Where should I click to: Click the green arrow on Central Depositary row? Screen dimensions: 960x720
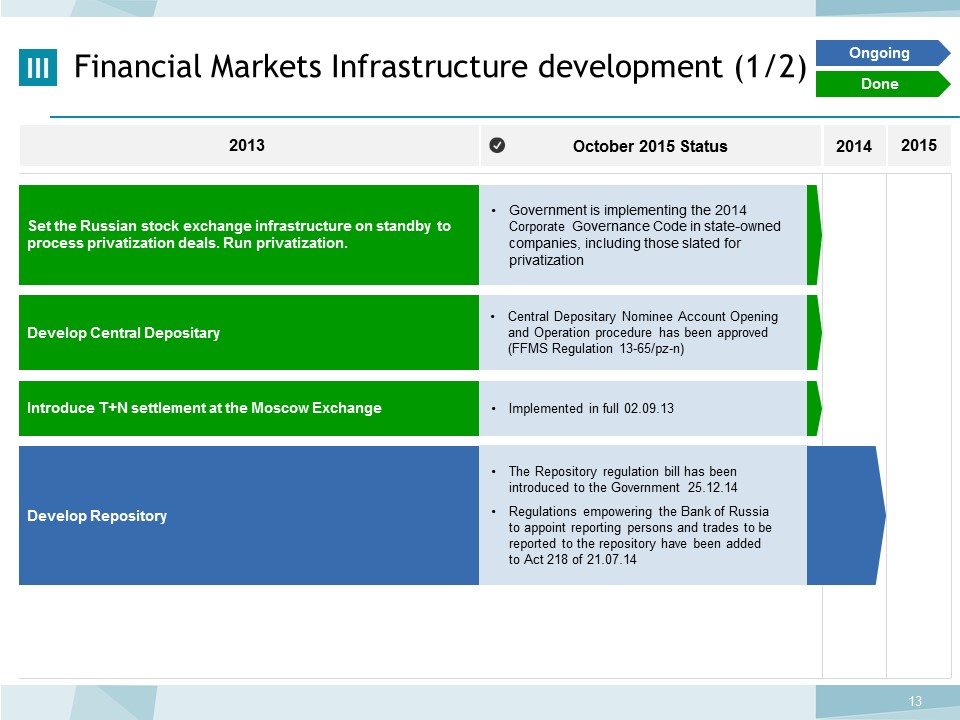pos(814,332)
